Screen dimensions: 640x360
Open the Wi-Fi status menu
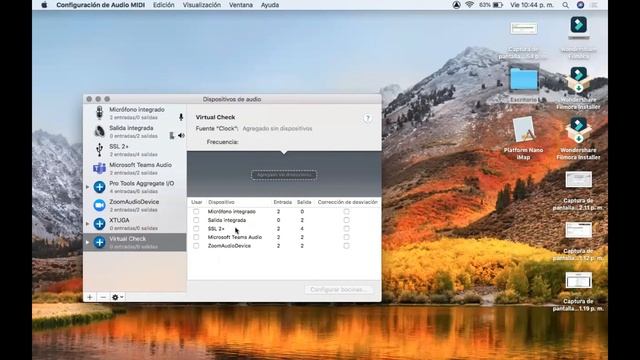469,5
